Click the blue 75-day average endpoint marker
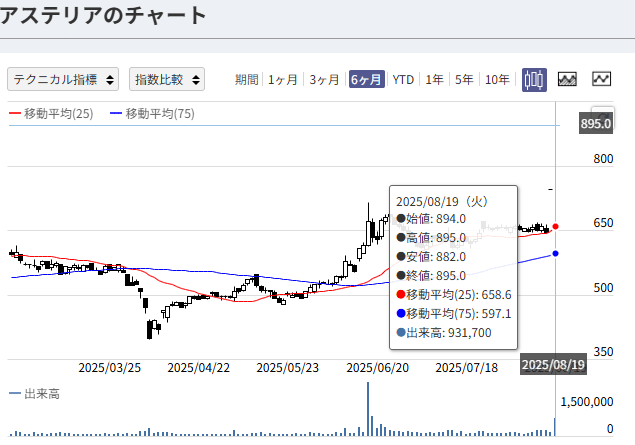The width and height of the screenshot is (635, 445). tap(555, 253)
